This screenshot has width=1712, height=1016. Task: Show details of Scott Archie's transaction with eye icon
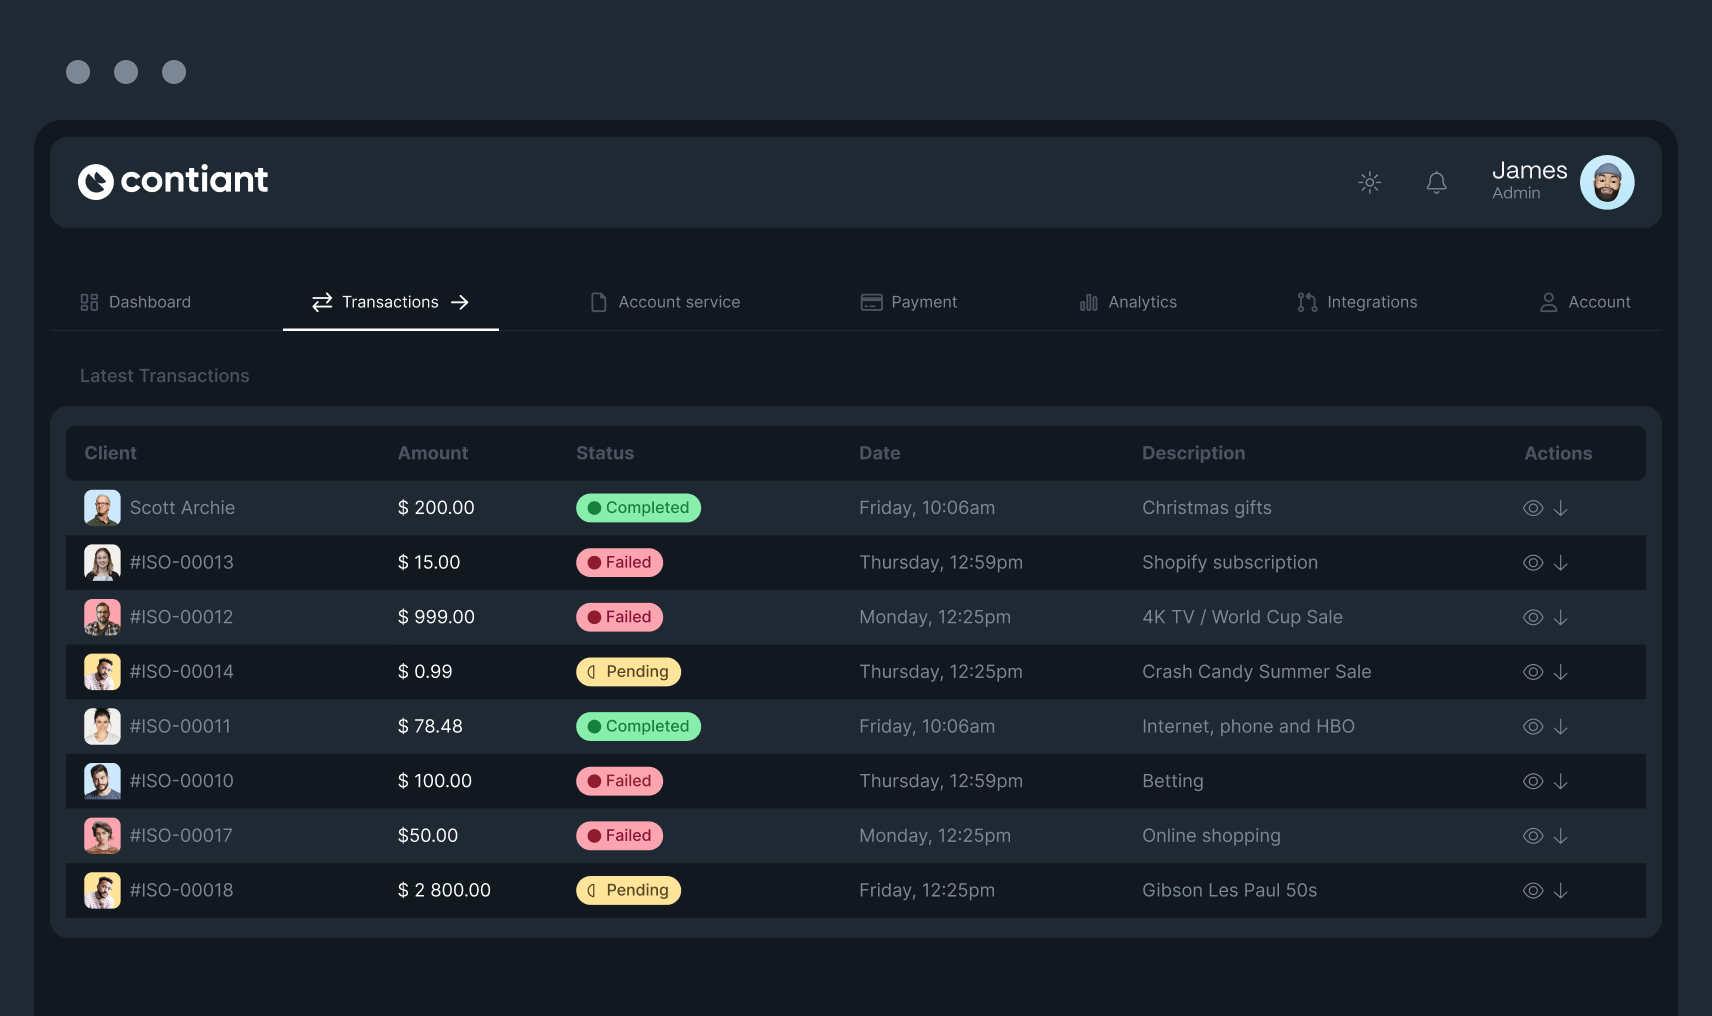[1532, 507]
